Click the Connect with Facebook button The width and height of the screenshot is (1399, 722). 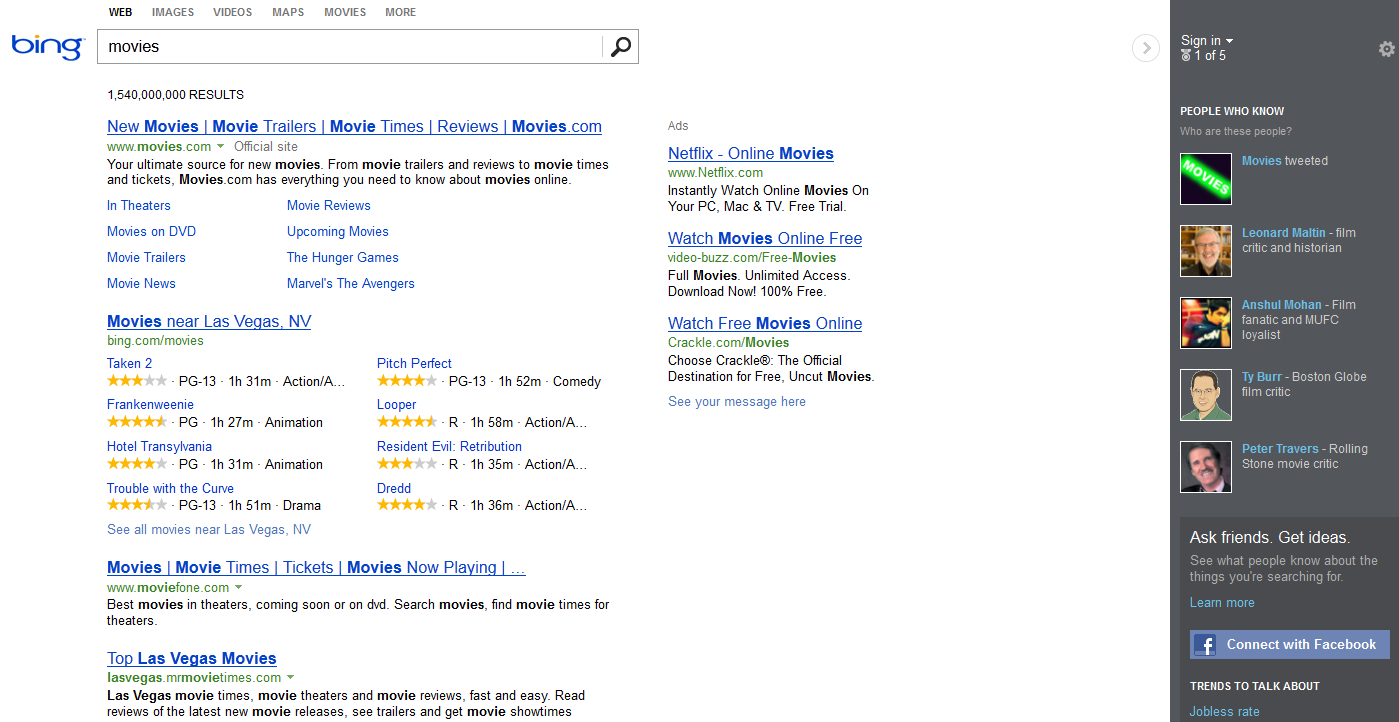[x=1290, y=645]
